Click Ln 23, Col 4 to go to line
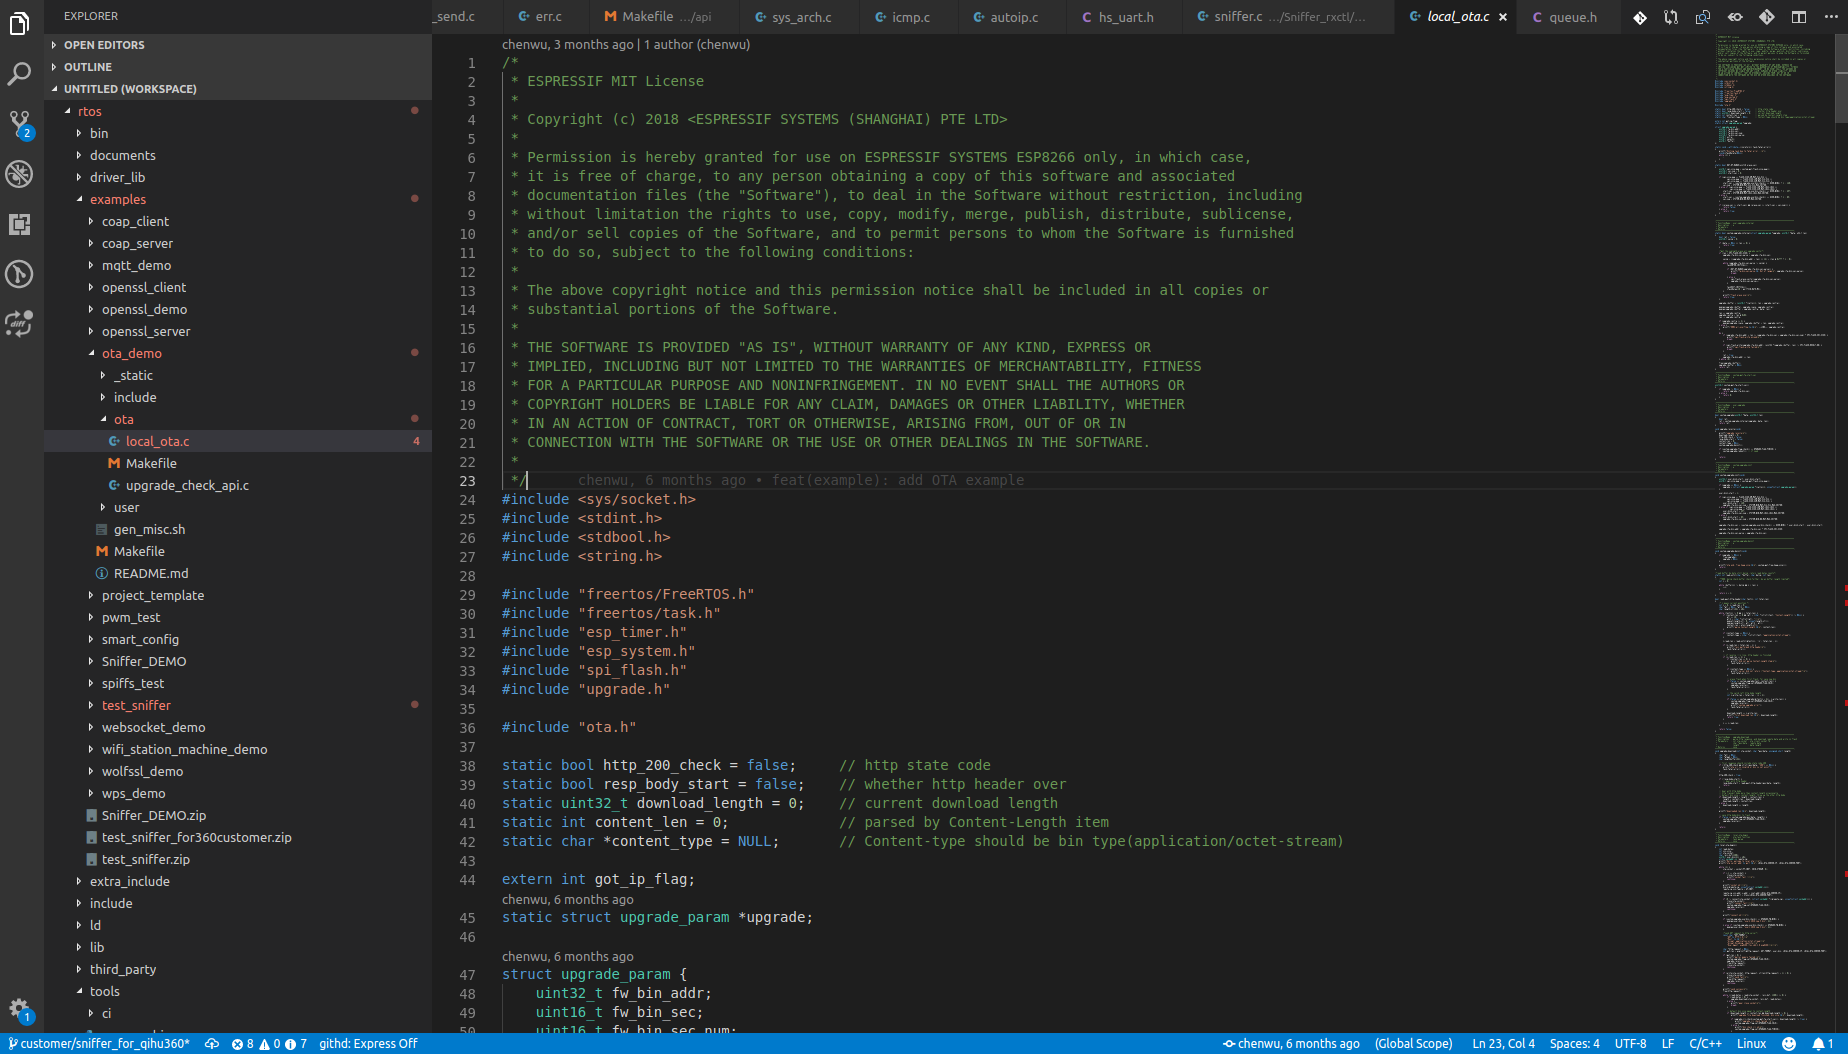 point(1505,1044)
